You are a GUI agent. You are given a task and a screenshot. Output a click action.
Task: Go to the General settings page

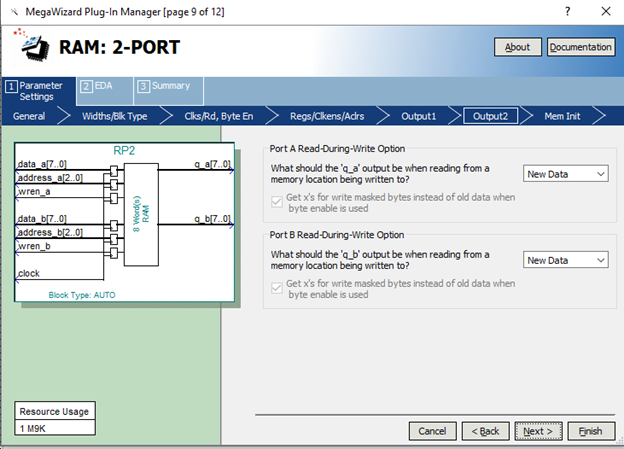(x=29, y=116)
